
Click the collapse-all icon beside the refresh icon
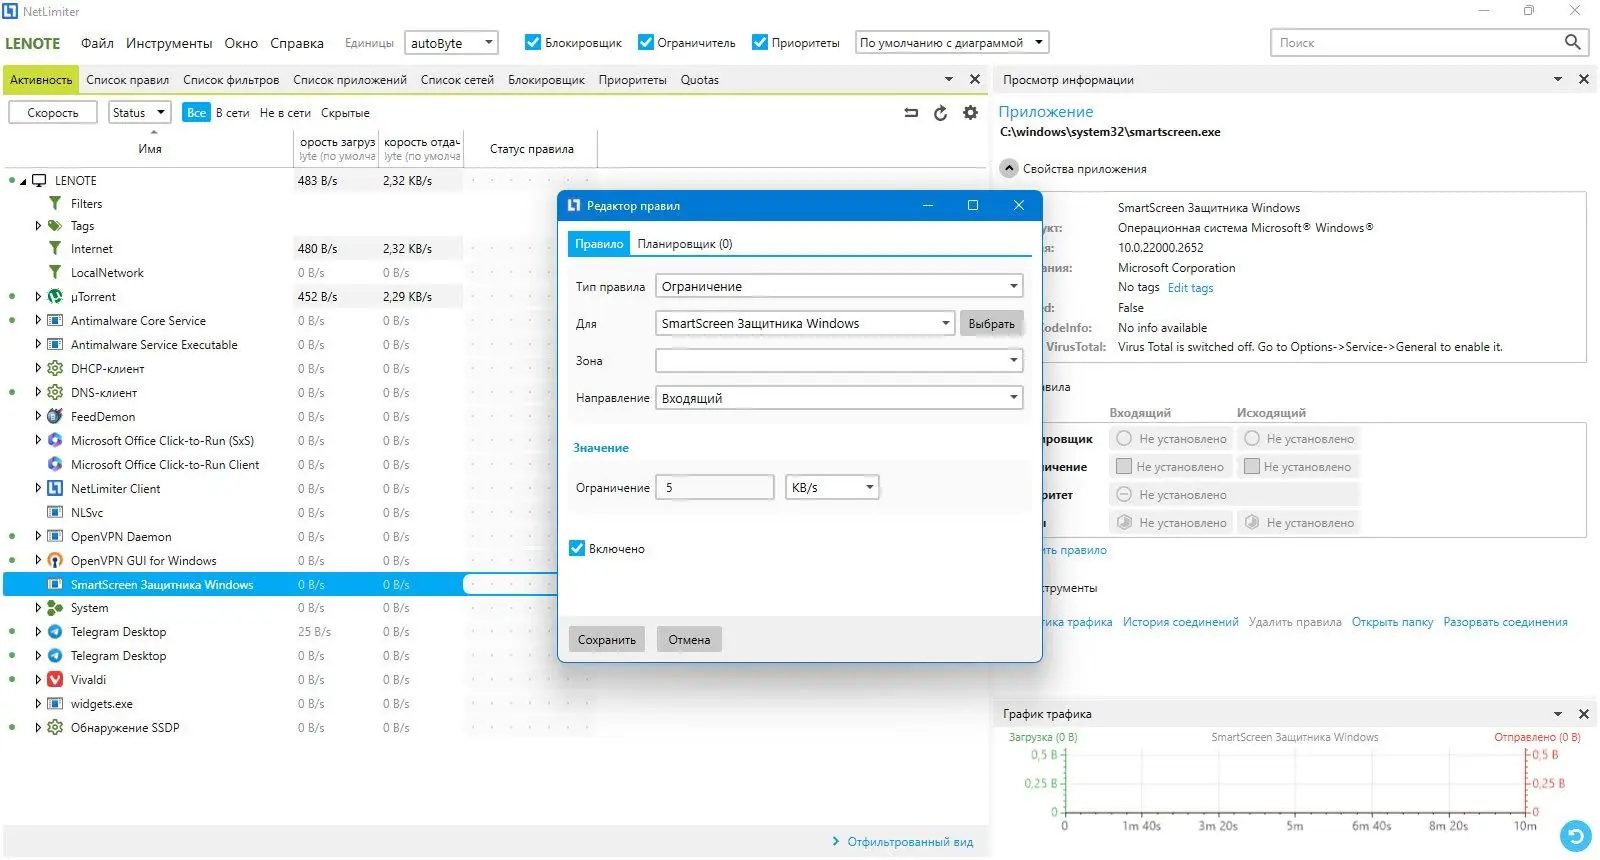click(911, 113)
